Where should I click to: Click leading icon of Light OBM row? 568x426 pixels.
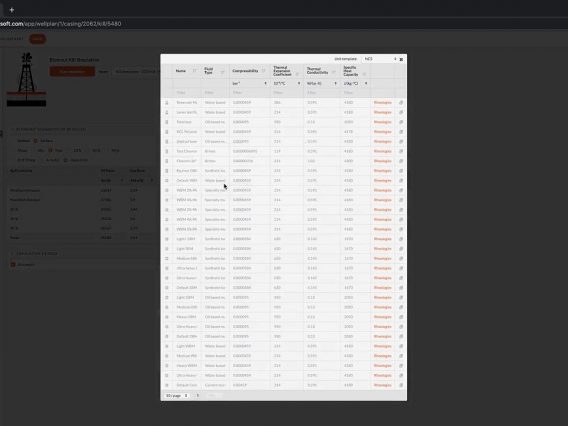click(x=167, y=297)
